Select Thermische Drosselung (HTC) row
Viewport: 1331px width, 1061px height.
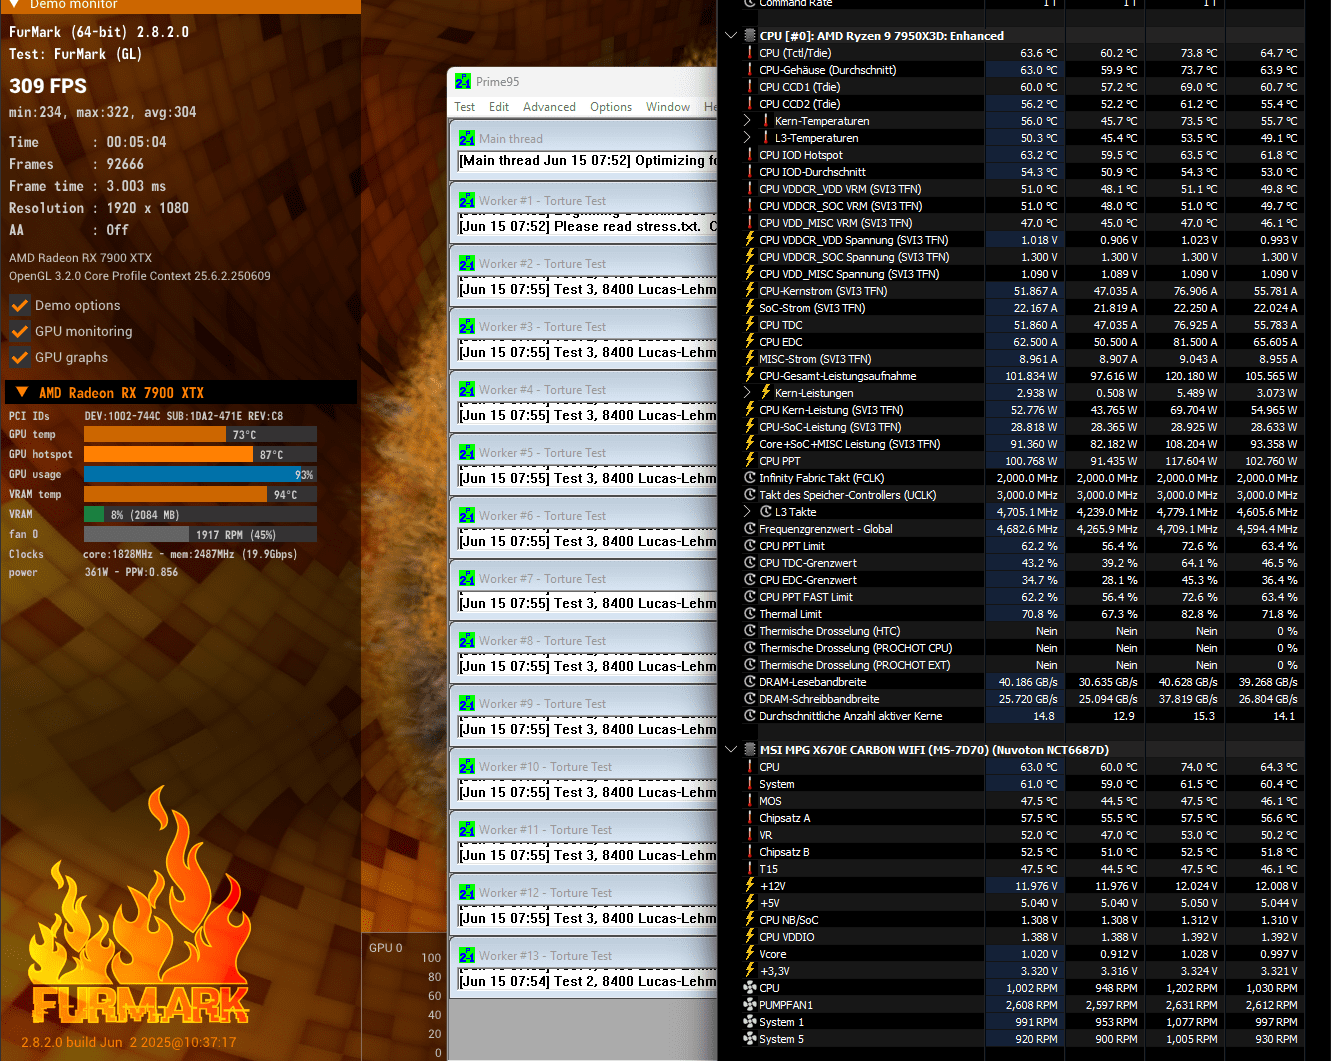(x=1022, y=631)
